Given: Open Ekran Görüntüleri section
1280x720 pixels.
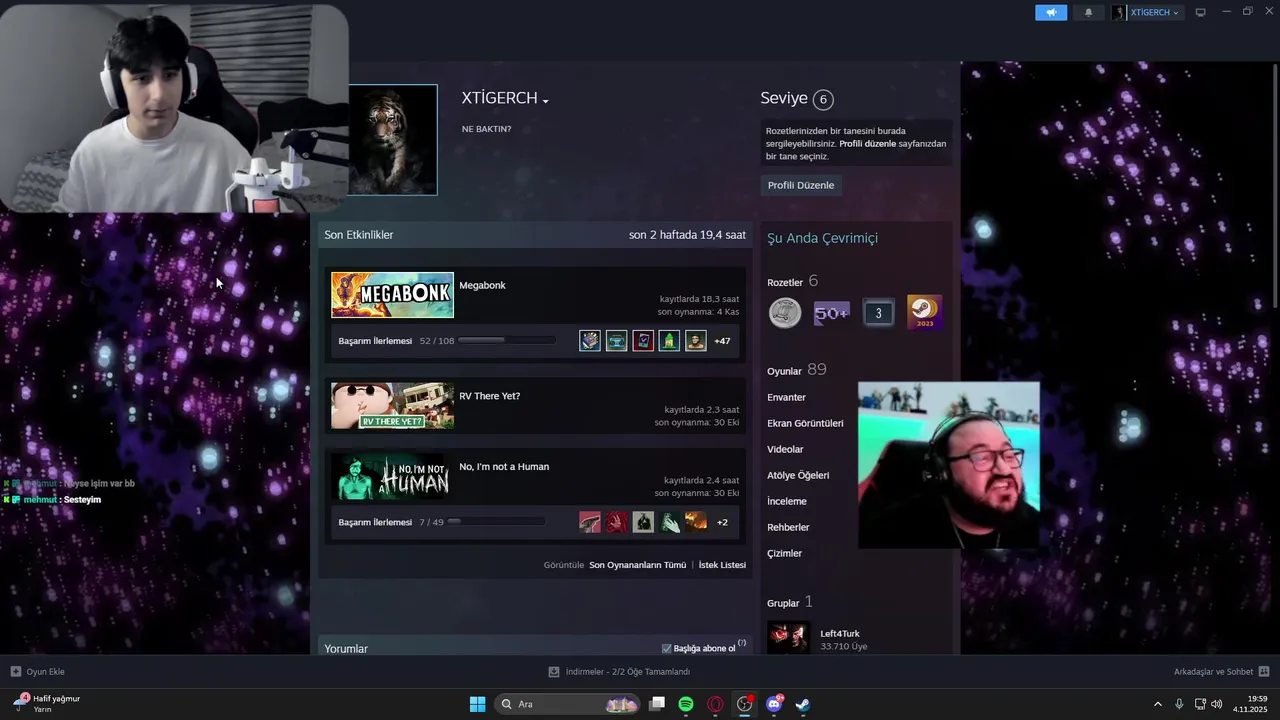Looking at the screenshot, I should 805,423.
